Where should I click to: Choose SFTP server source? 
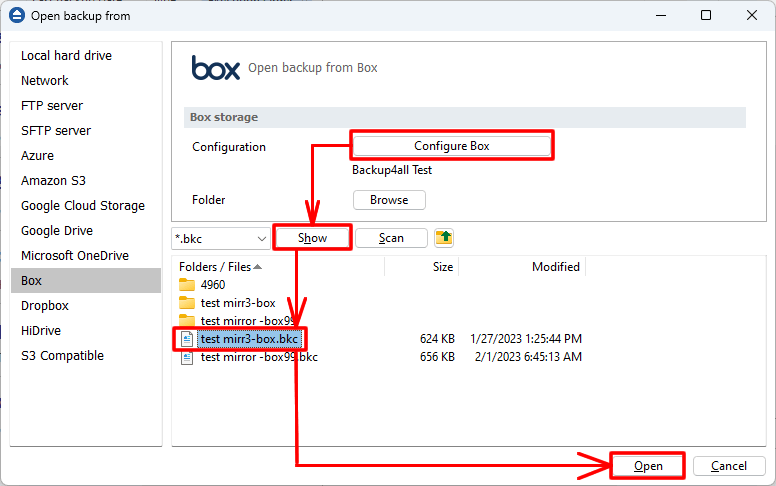pos(86,131)
